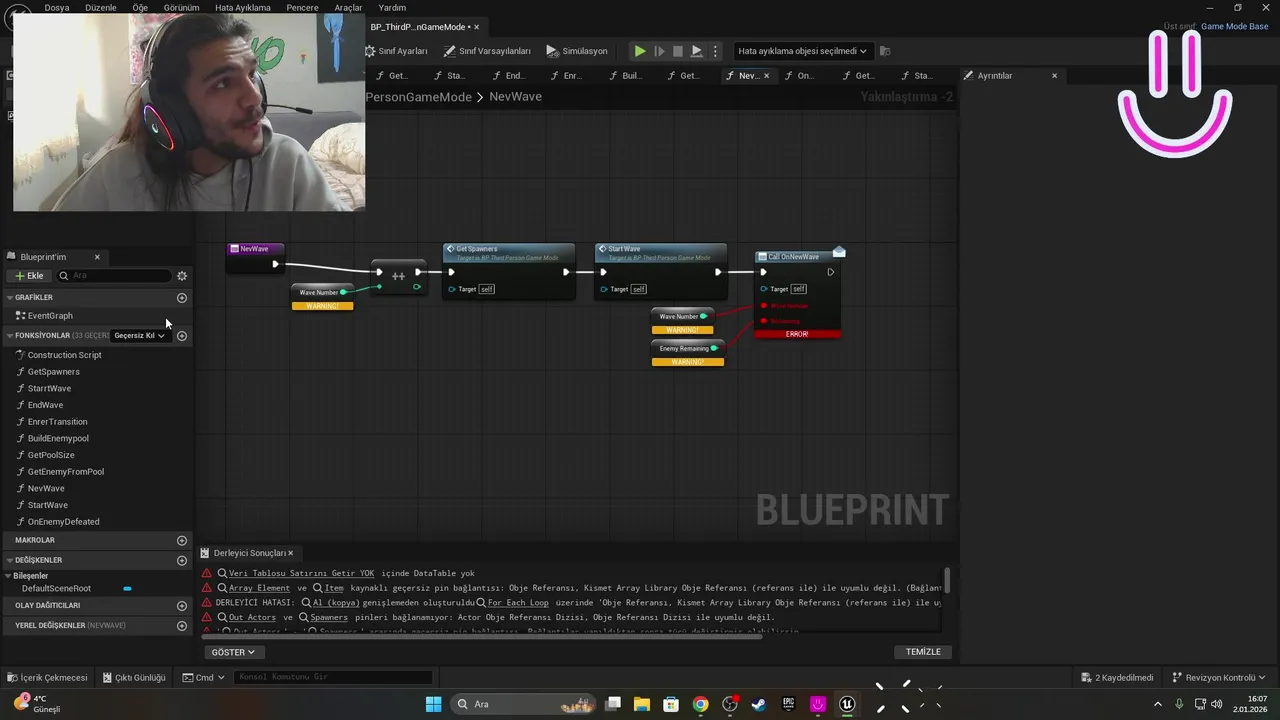This screenshot has height=720, width=1280.
Task: Add a new macro with MAKROLAR plus
Action: point(182,540)
